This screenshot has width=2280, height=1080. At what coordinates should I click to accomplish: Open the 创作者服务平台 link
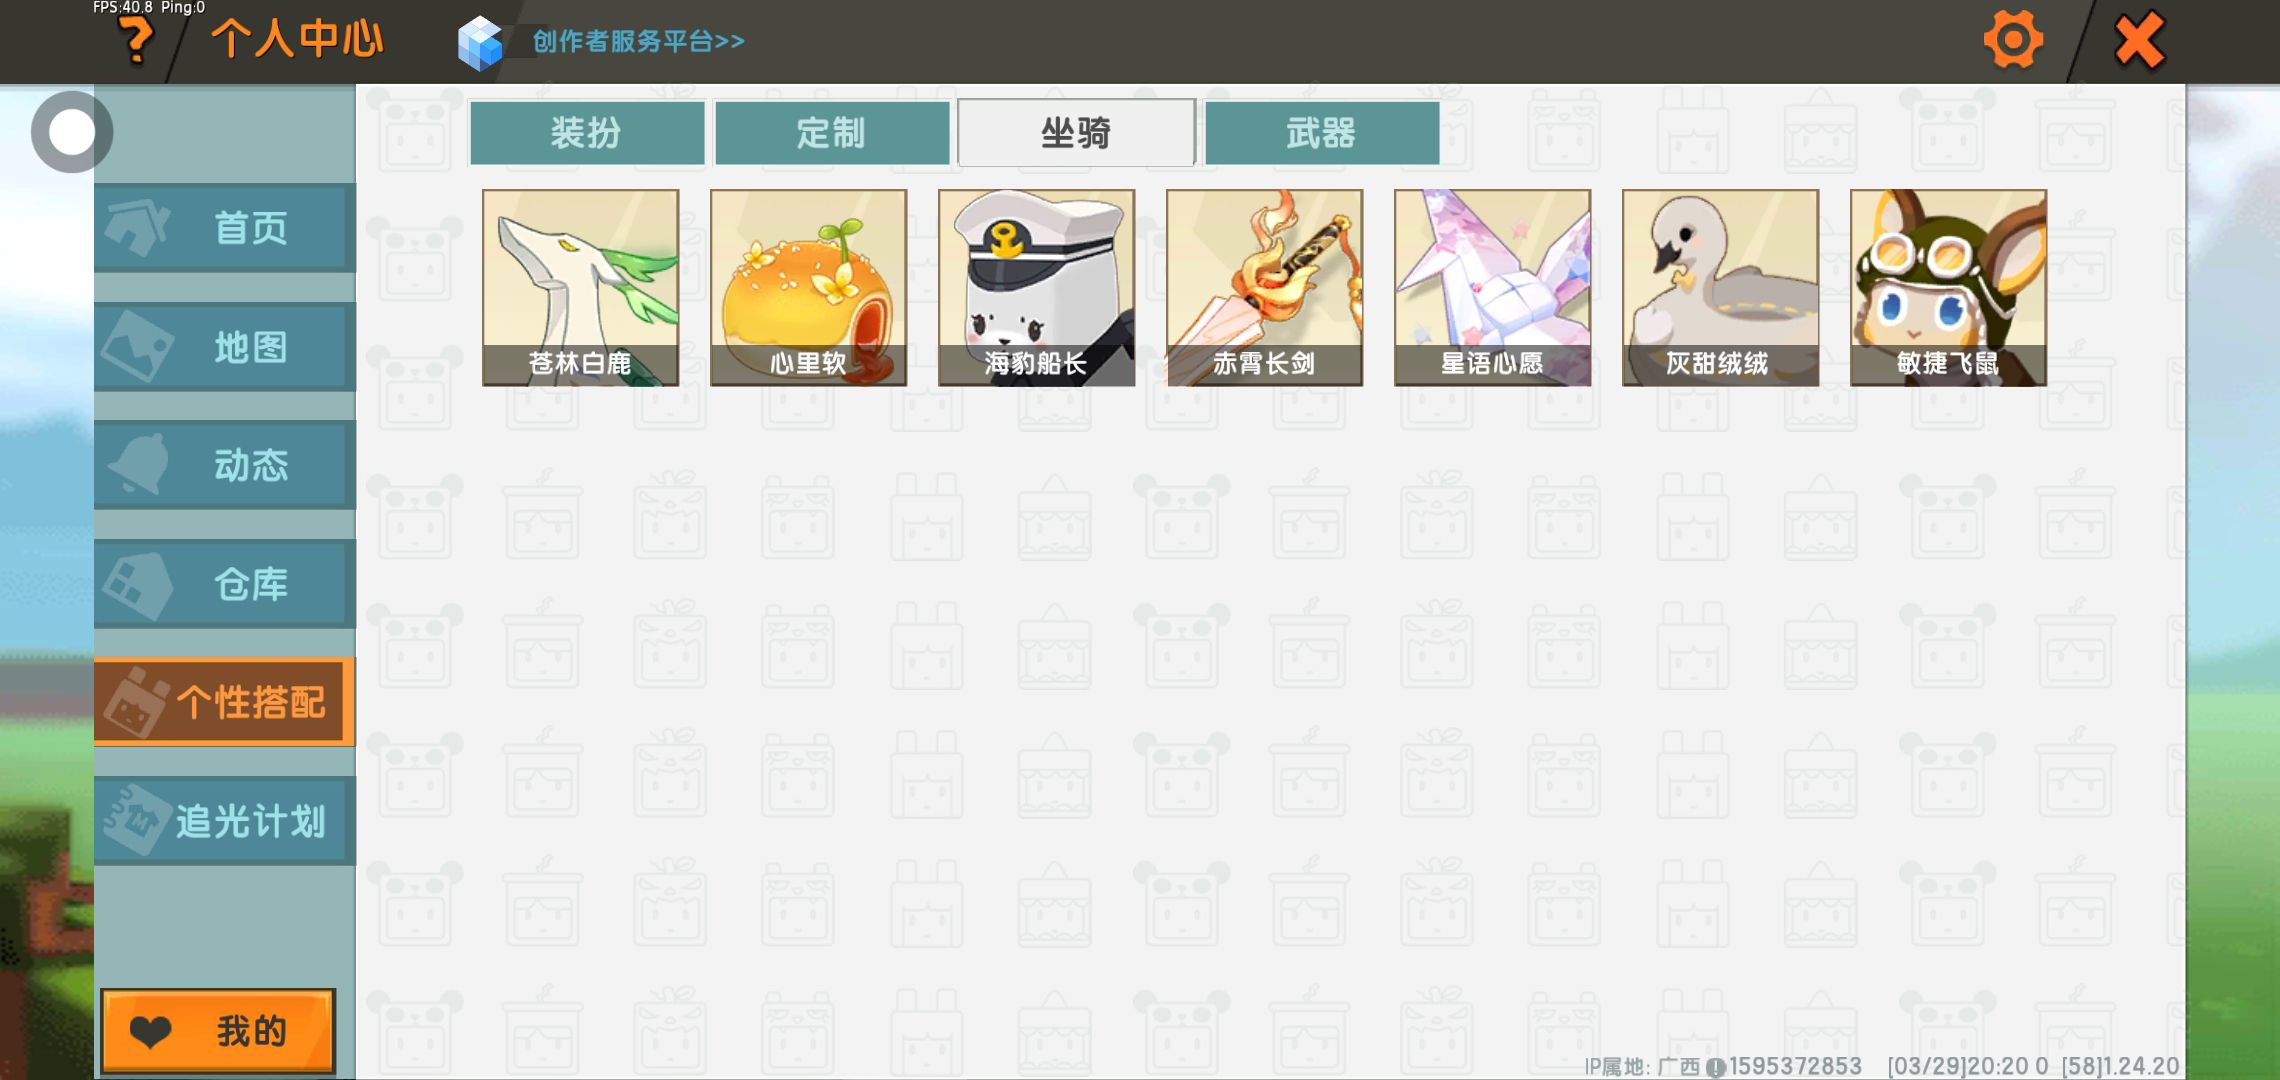(638, 41)
